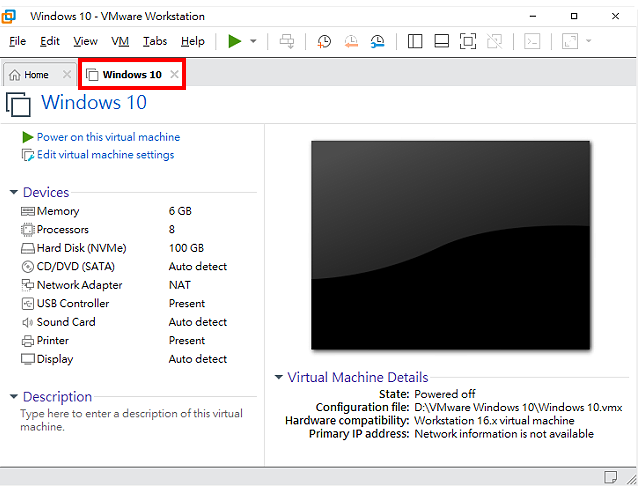Select the Windows 10 tab
The width and height of the screenshot is (642, 488).
[x=132, y=74]
